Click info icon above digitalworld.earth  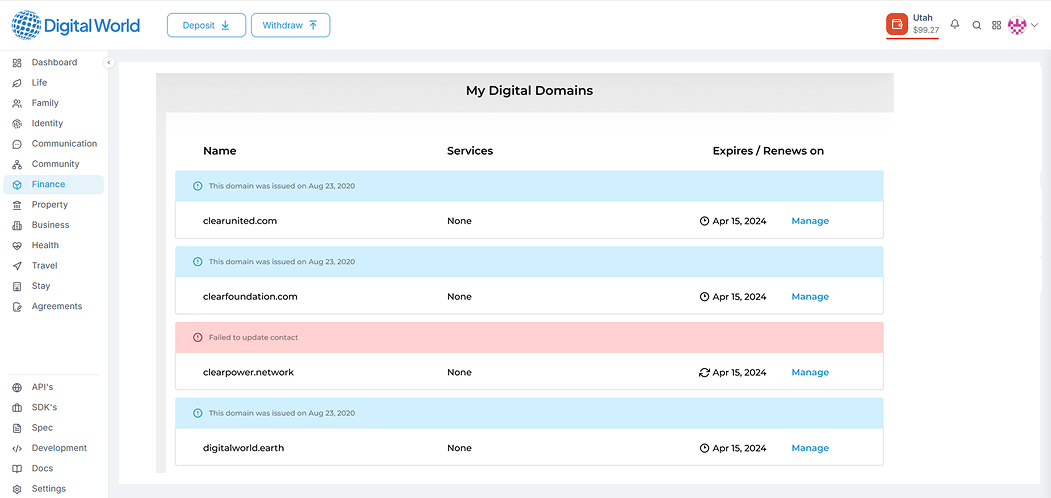[197, 413]
